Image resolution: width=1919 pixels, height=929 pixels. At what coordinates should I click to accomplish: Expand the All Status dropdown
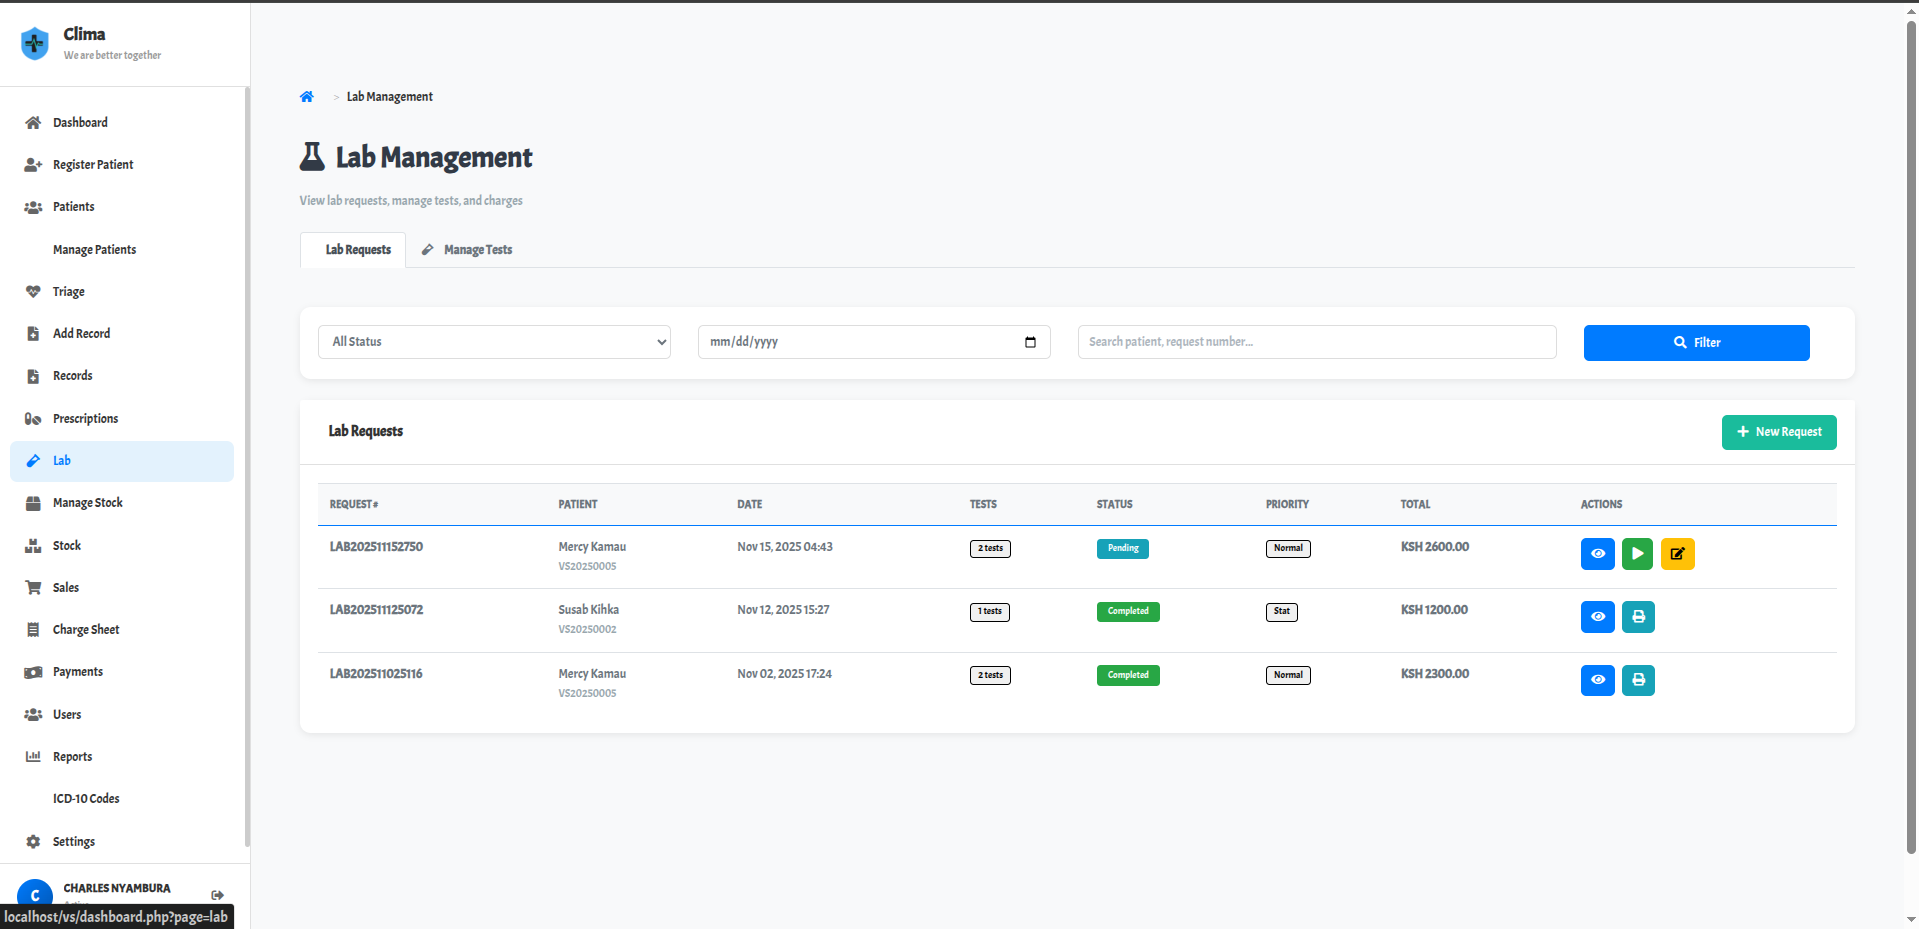[494, 342]
